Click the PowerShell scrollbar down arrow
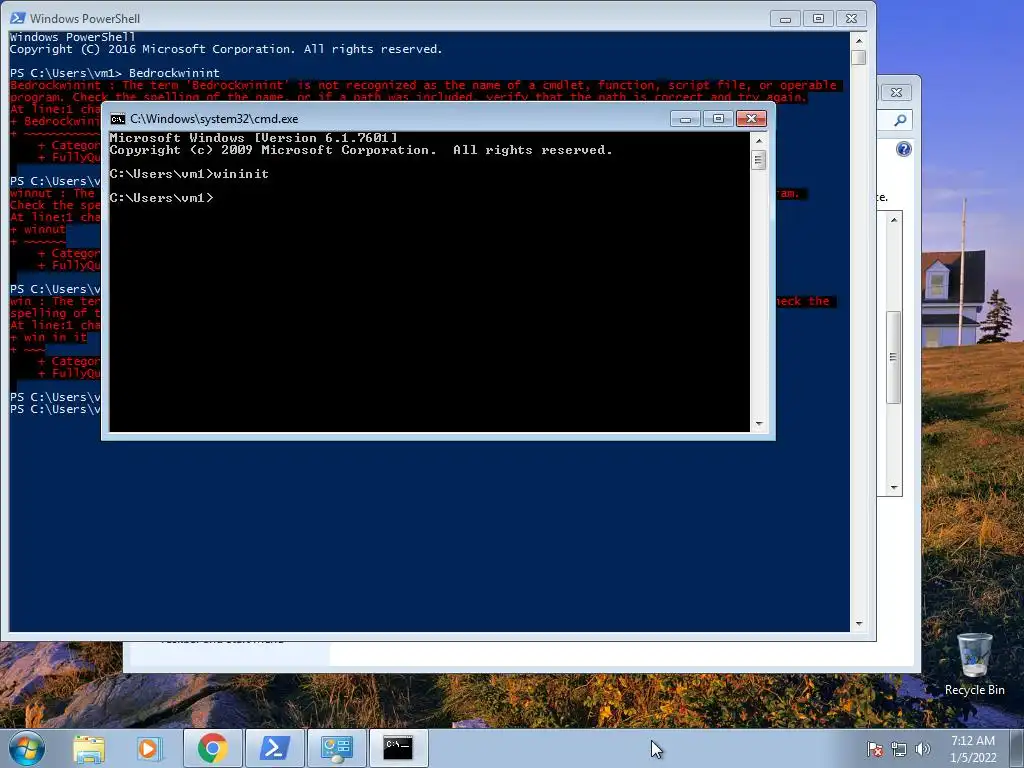The height and width of the screenshot is (768, 1024). [859, 624]
